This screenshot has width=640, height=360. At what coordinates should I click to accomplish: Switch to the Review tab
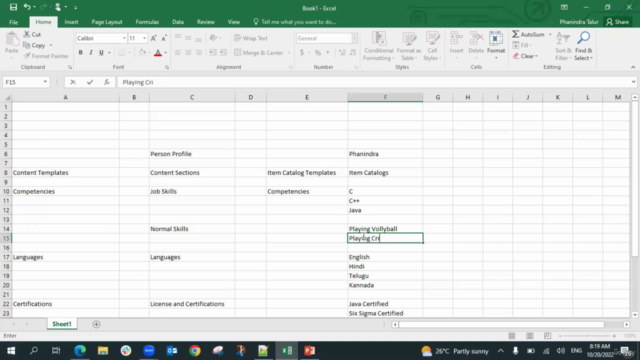(x=205, y=22)
